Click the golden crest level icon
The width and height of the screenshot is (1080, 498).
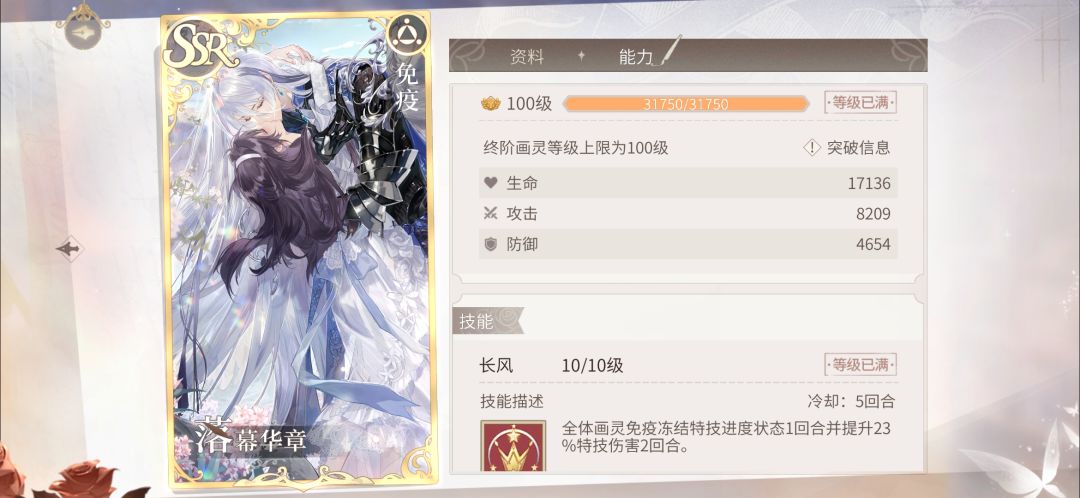point(490,104)
